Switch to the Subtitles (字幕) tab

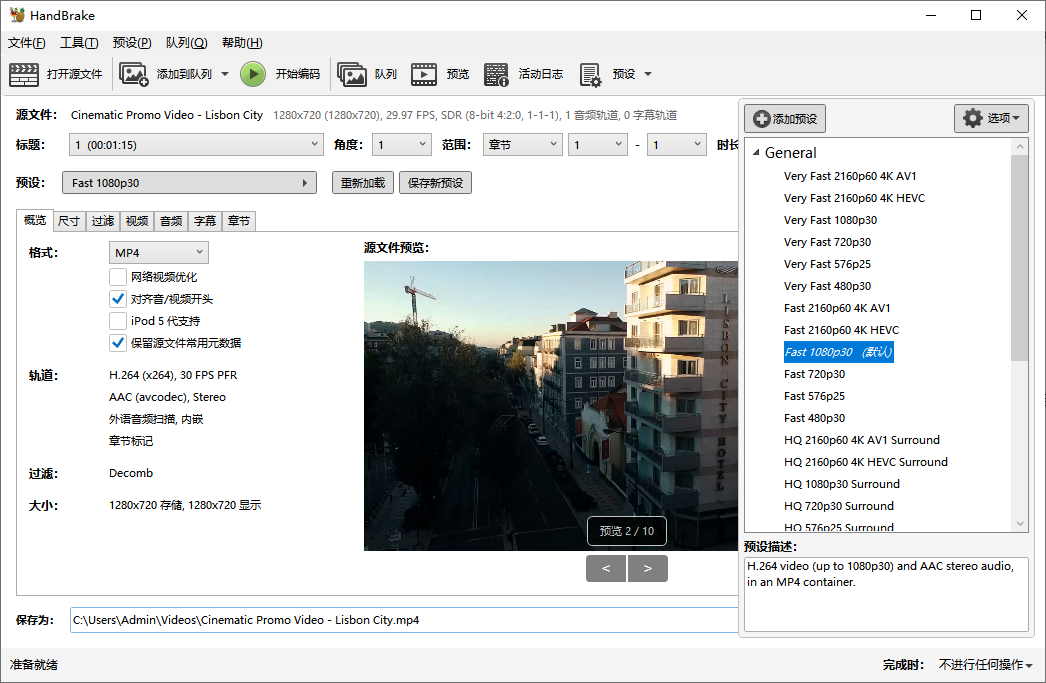click(x=205, y=221)
